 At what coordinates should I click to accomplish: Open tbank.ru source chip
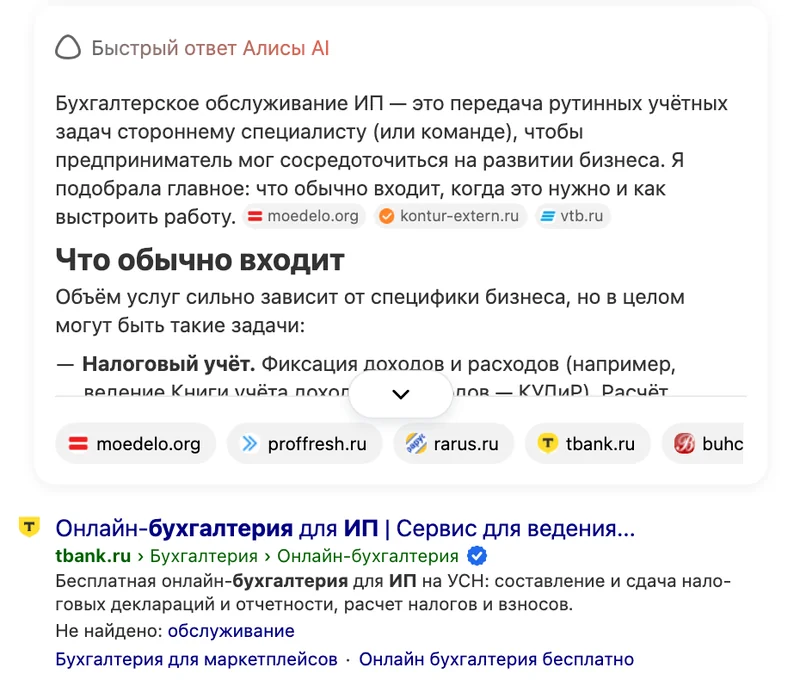[587, 444]
